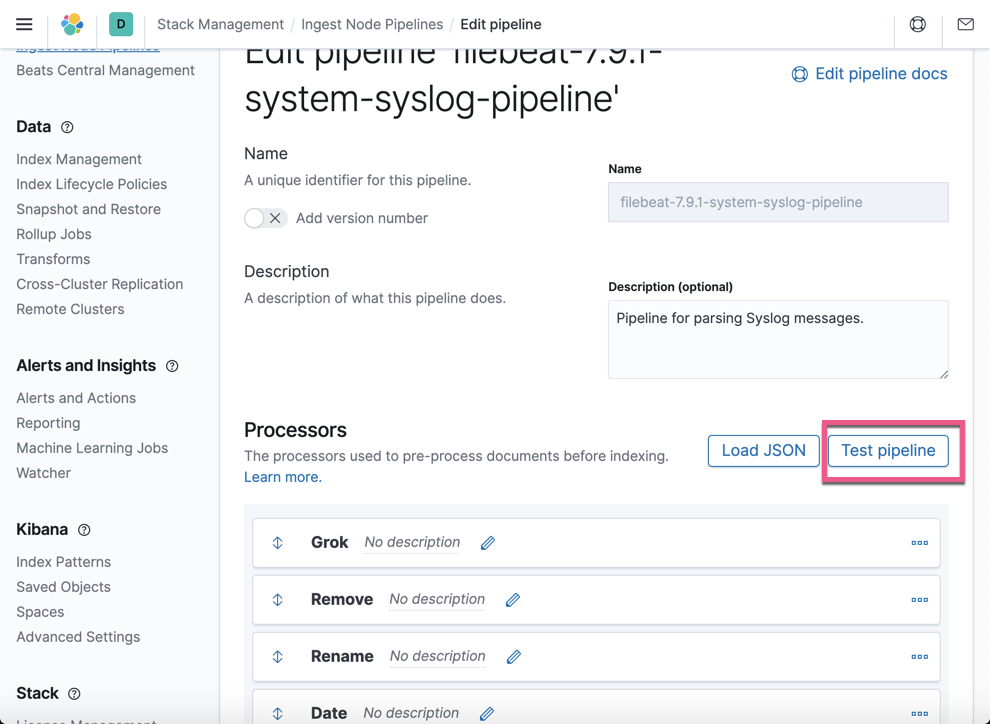This screenshot has height=724, width=990.
Task: Grab the Rename processor move handle
Action: [x=277, y=656]
